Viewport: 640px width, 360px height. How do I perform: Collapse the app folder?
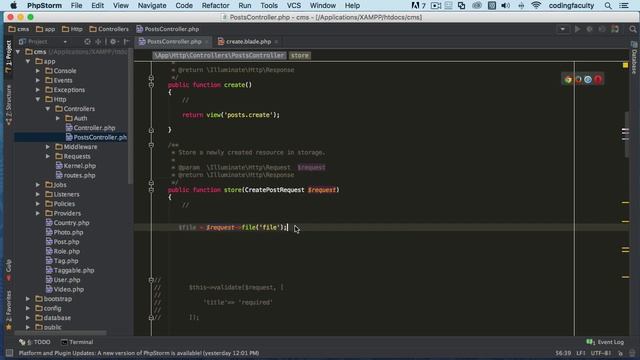28,61
